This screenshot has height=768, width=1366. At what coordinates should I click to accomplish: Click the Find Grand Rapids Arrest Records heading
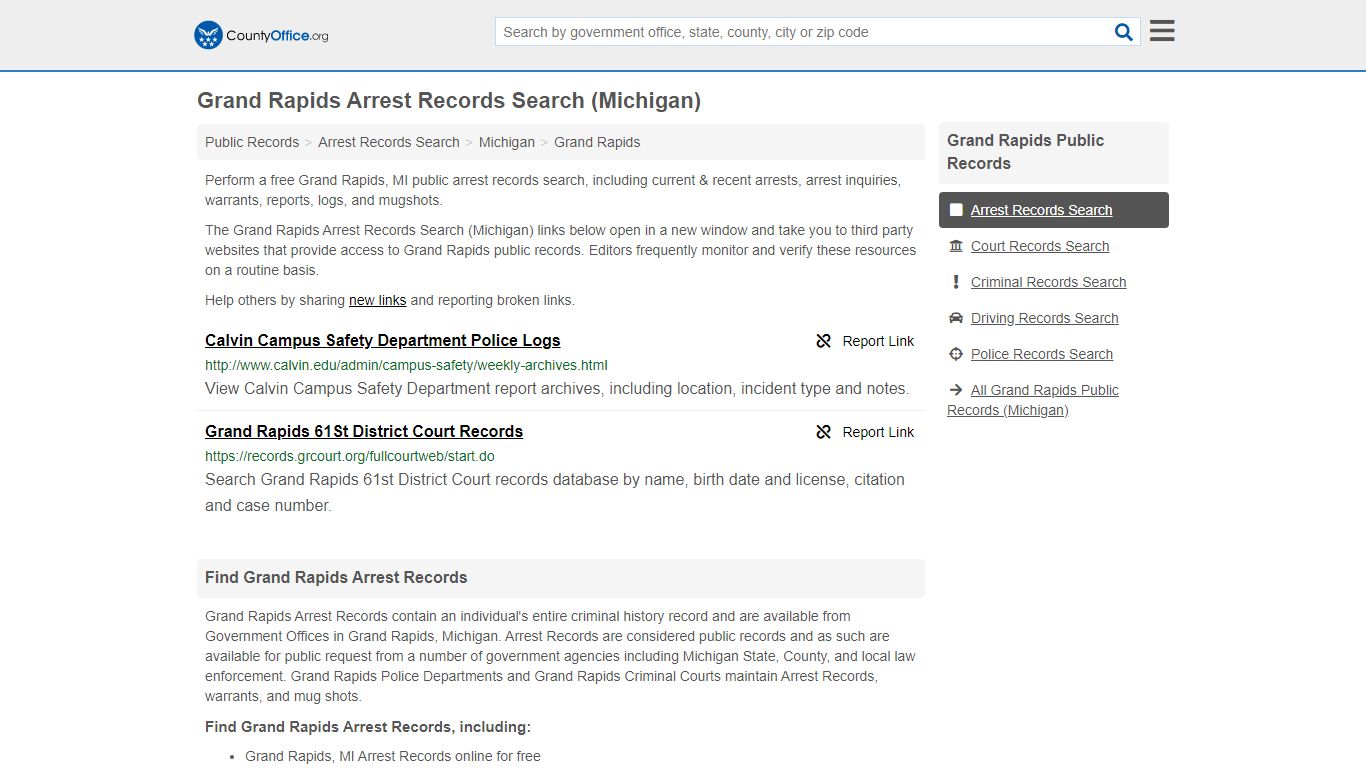point(336,577)
